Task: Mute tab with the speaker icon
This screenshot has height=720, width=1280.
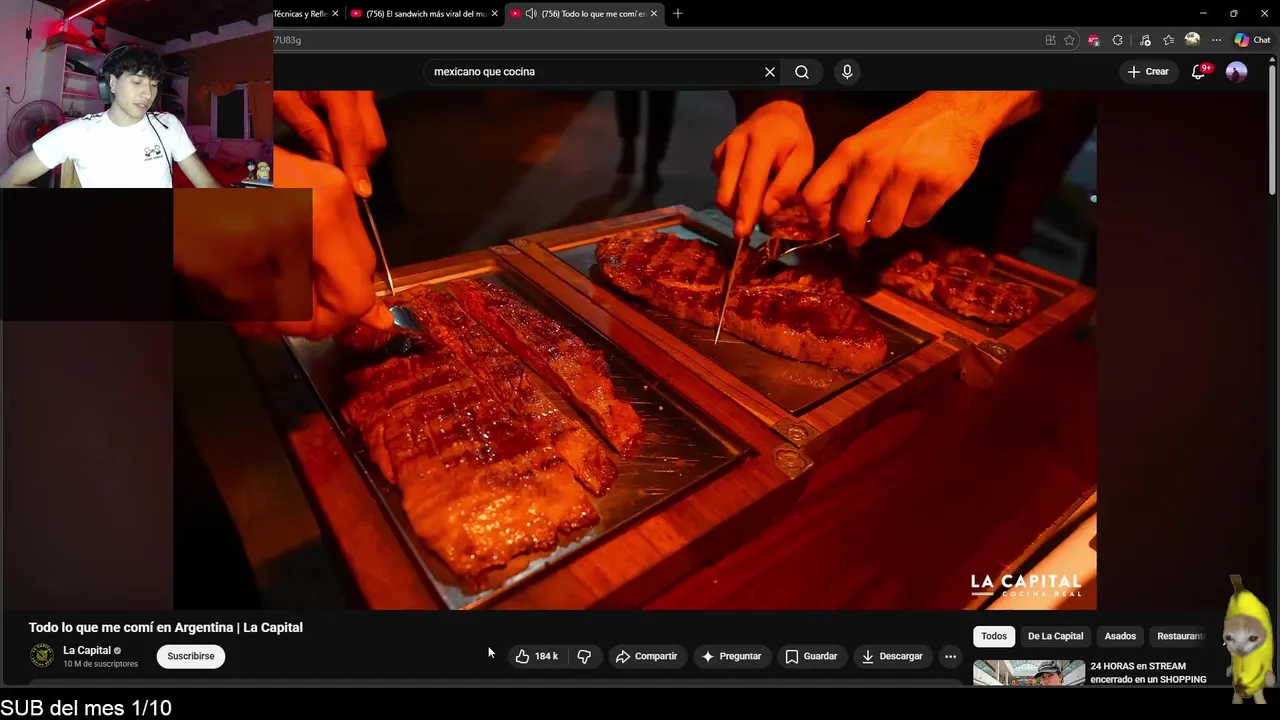Action: pyautogui.click(x=531, y=14)
